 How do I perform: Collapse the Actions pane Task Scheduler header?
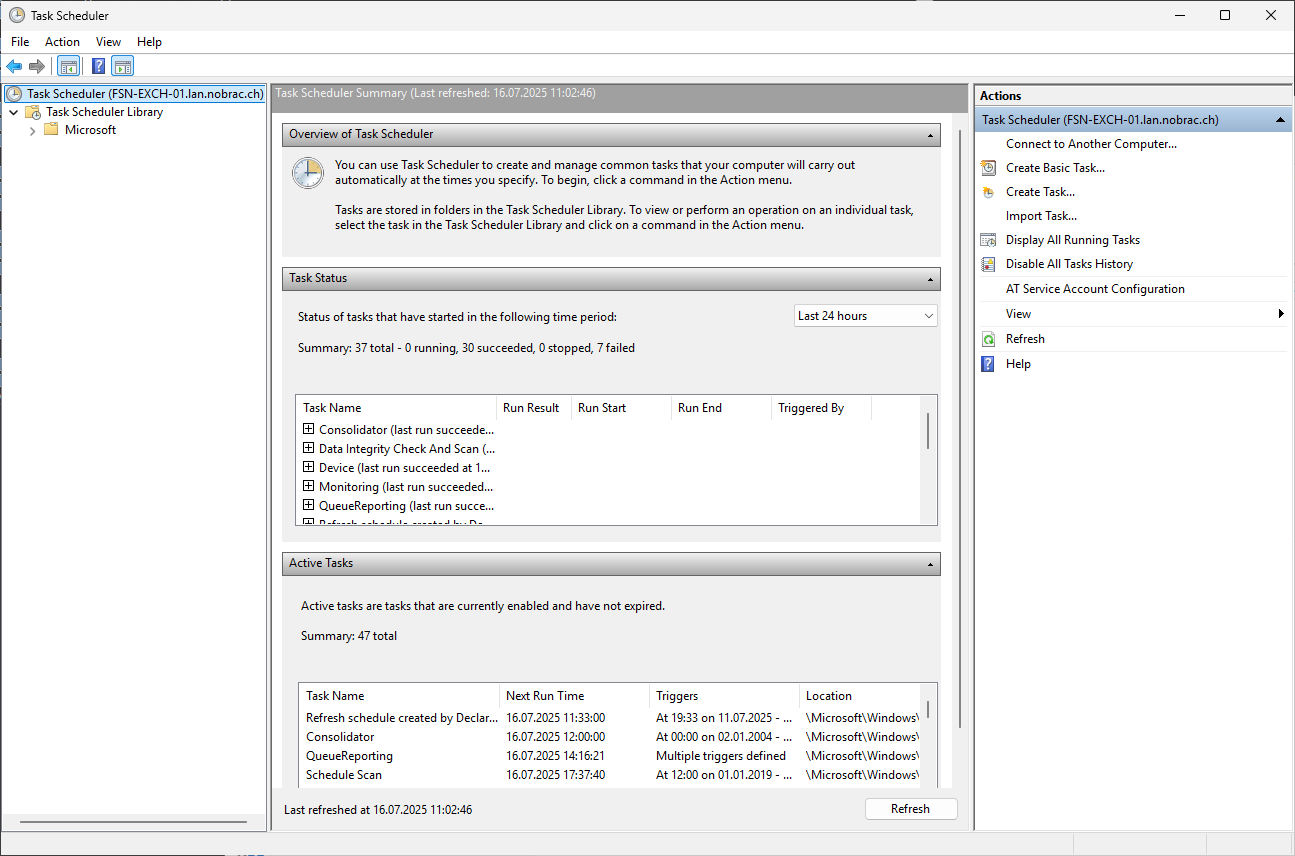[x=1279, y=120]
